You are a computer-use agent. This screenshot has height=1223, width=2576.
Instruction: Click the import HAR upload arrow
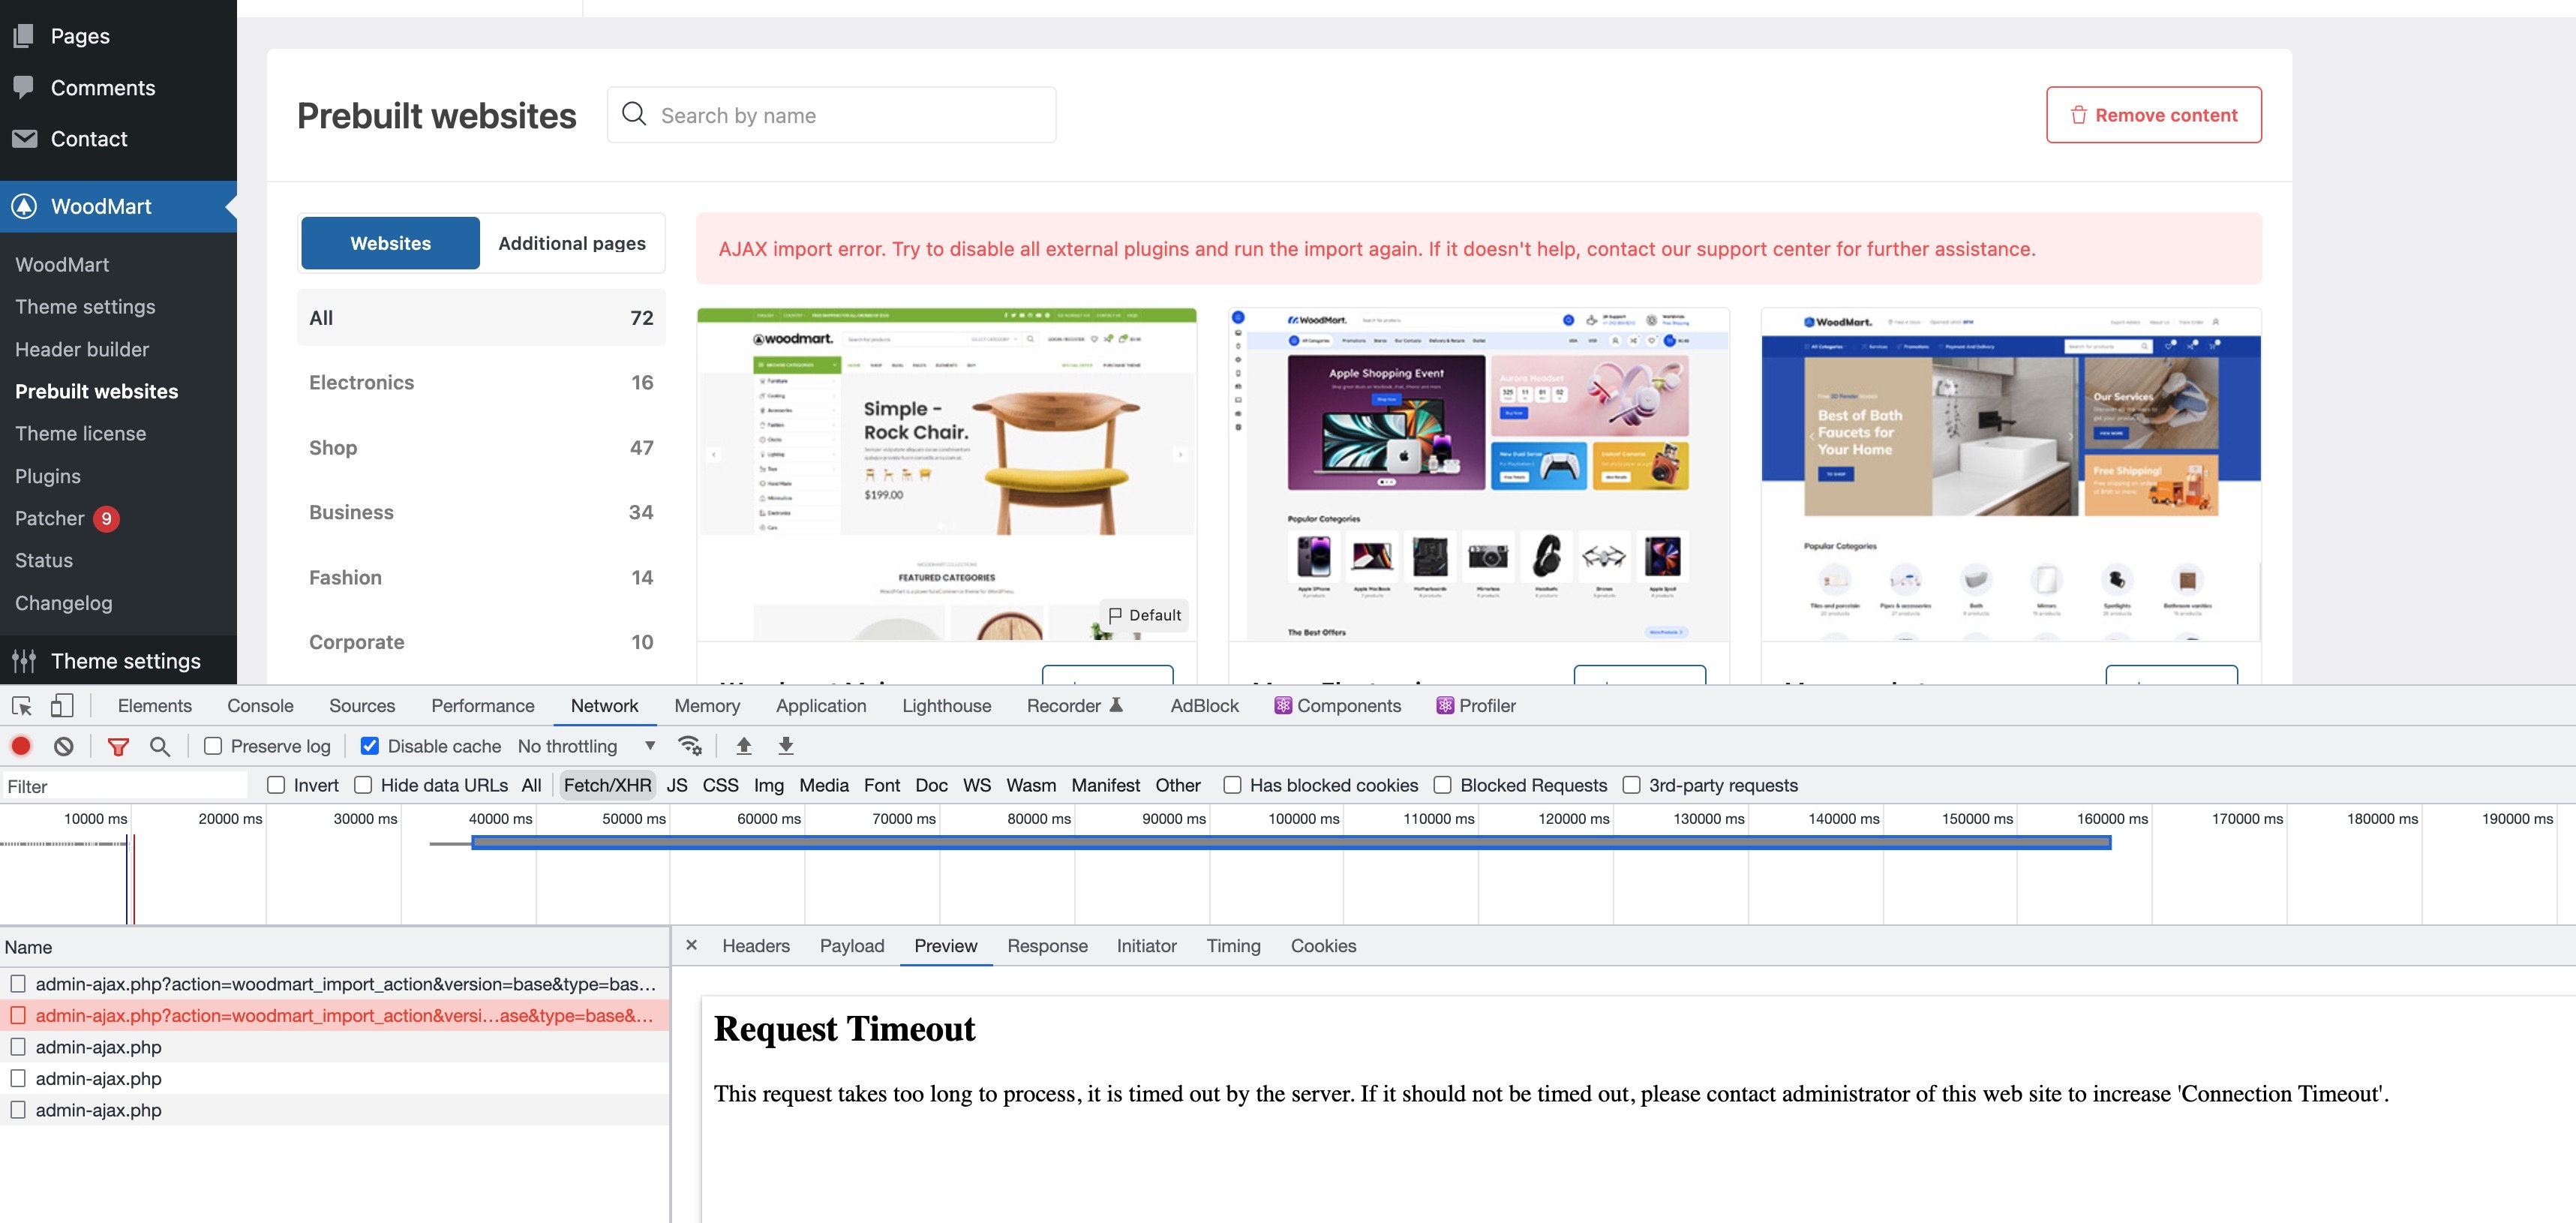coord(744,746)
